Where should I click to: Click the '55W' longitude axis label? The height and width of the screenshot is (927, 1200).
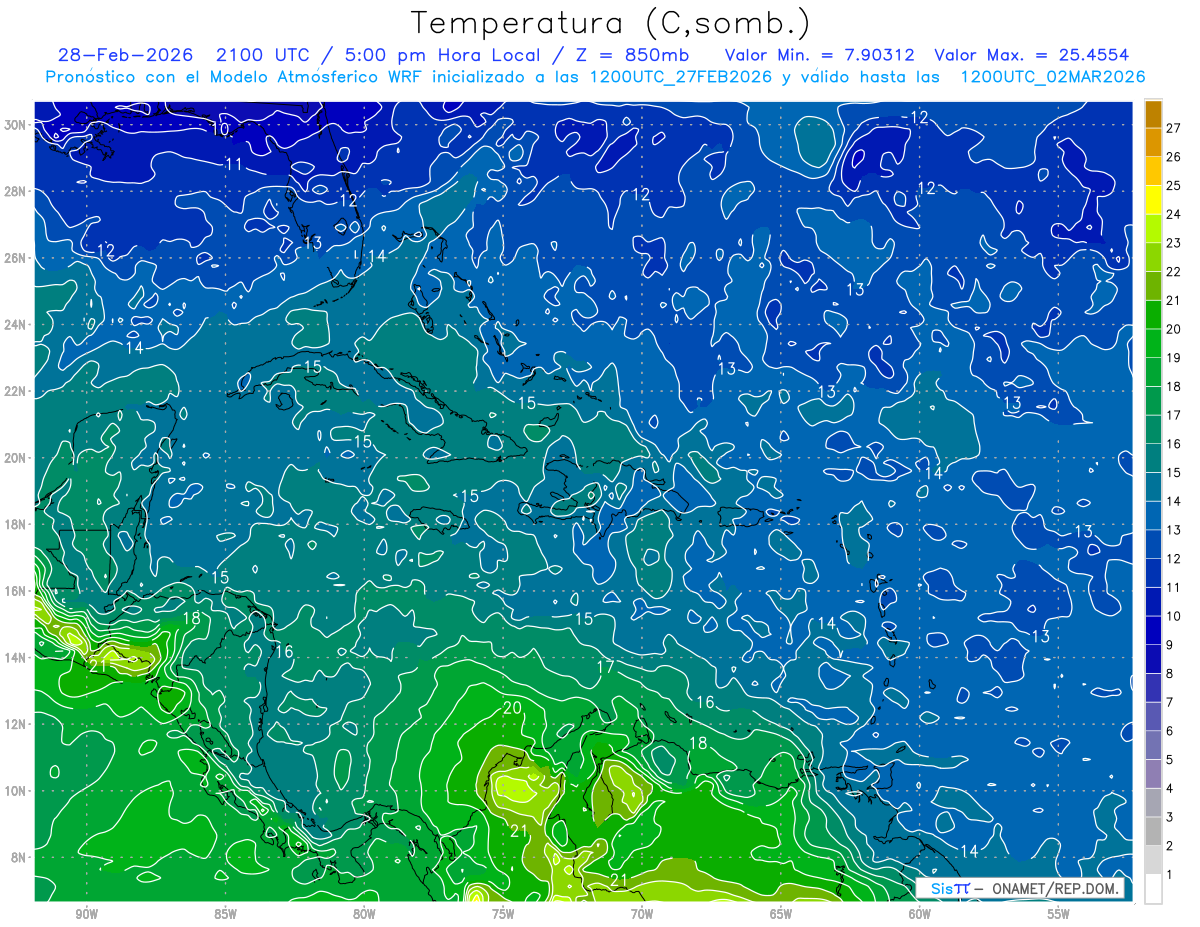tap(1059, 914)
